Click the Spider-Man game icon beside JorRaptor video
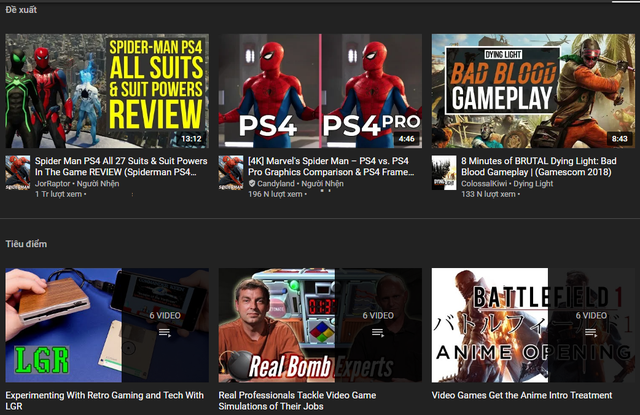Screen dimensions: 640x415 coord(18,173)
